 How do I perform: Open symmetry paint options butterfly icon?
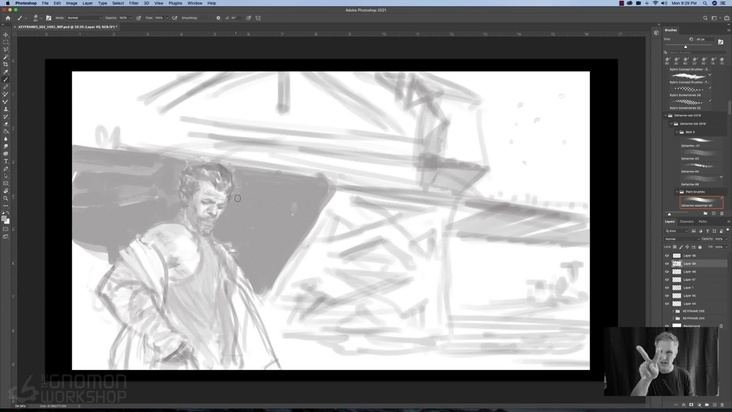[258, 18]
